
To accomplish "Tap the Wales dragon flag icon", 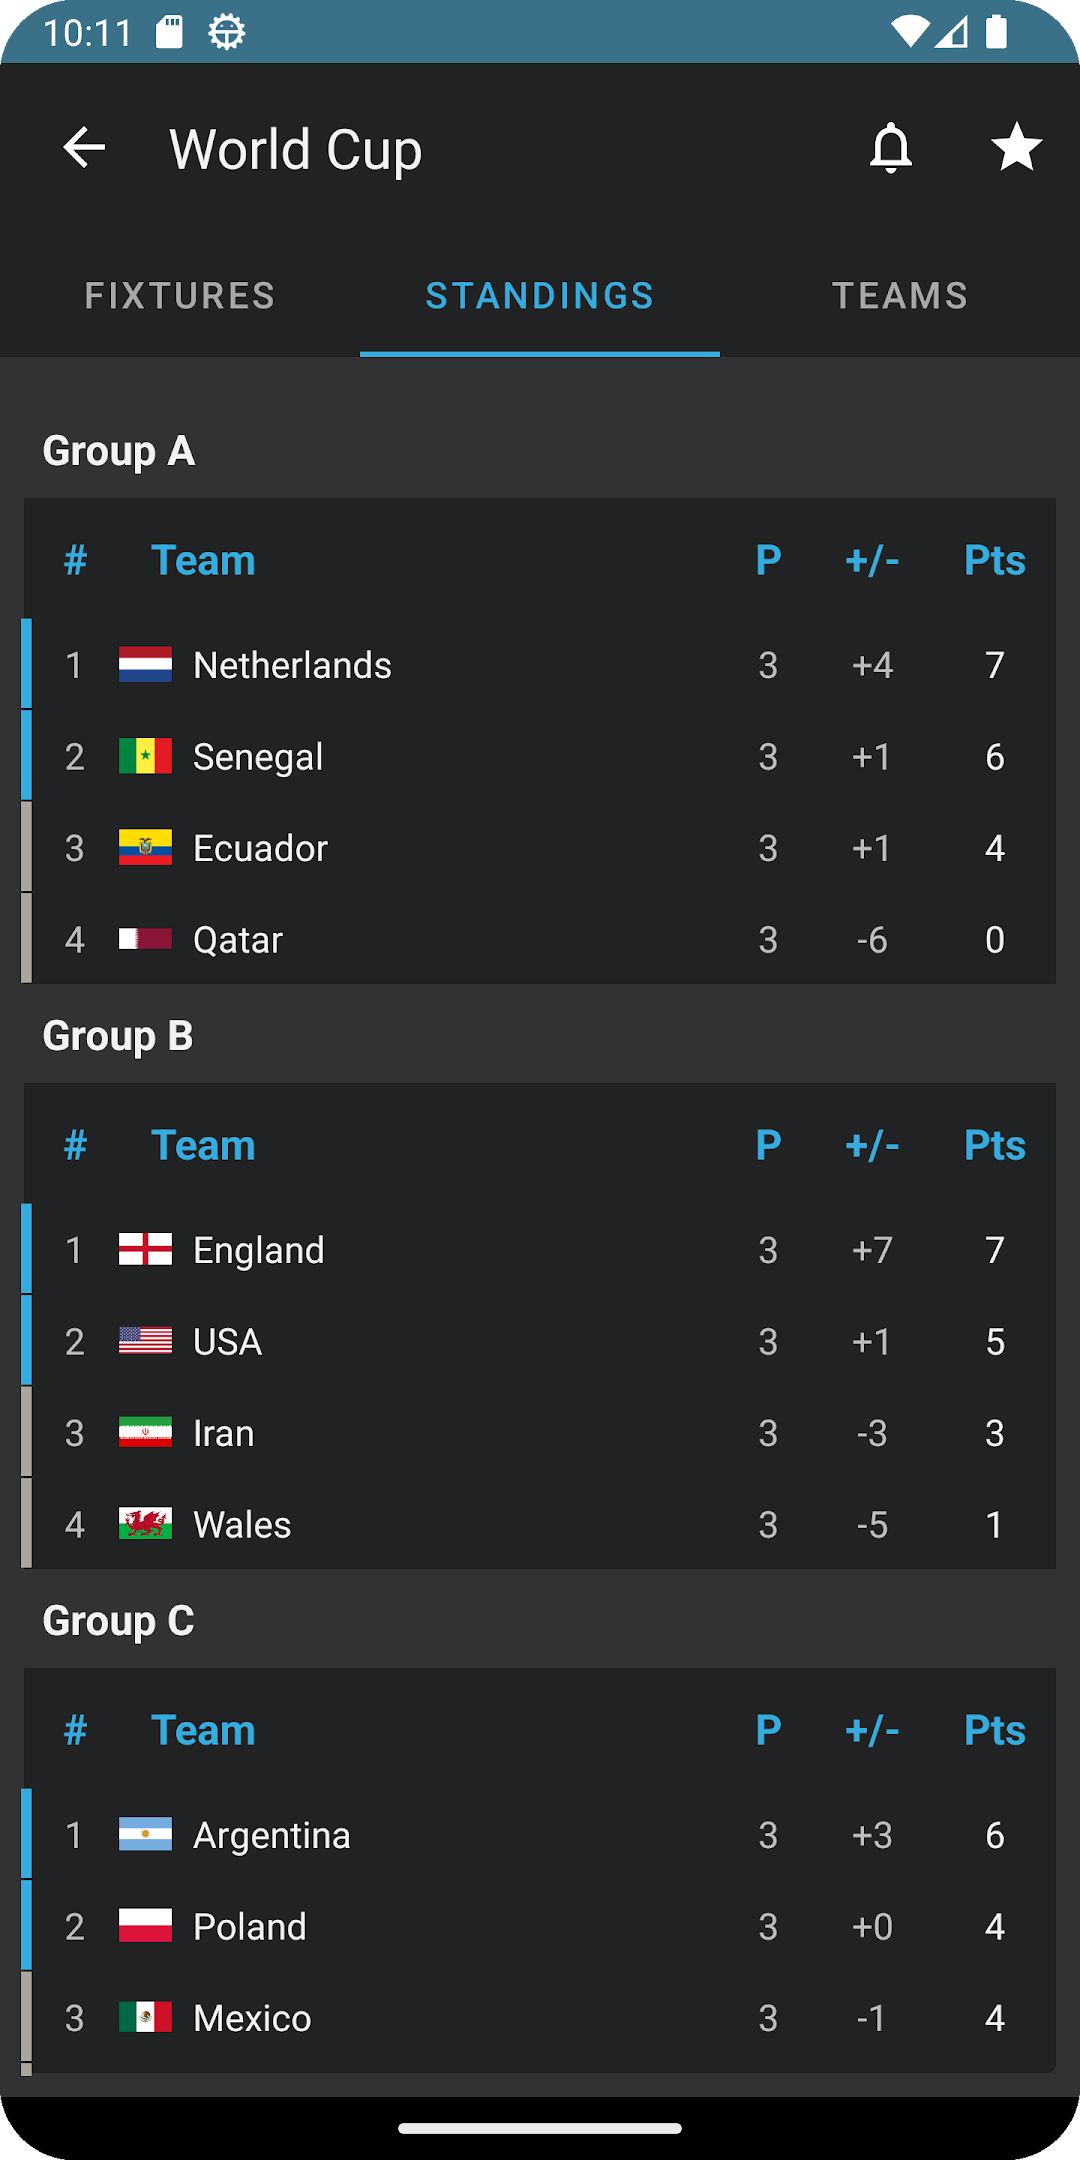I will pos(145,1524).
